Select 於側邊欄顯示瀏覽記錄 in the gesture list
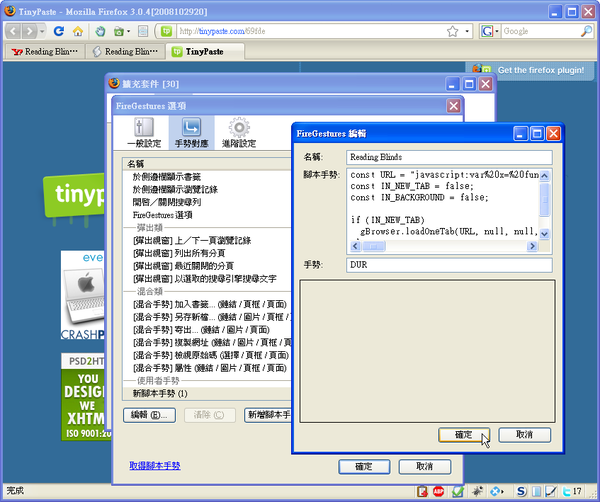 point(207,189)
